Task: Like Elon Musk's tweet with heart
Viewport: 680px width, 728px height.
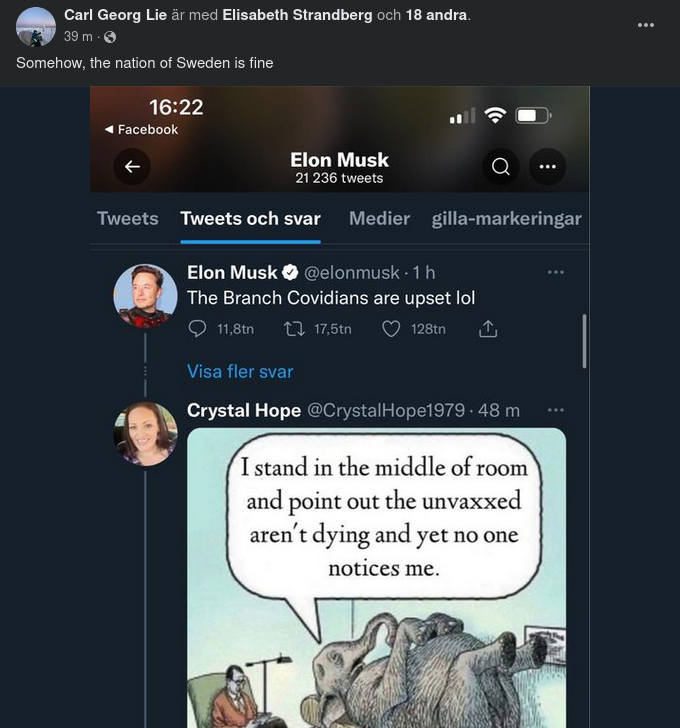Action: click(392, 329)
